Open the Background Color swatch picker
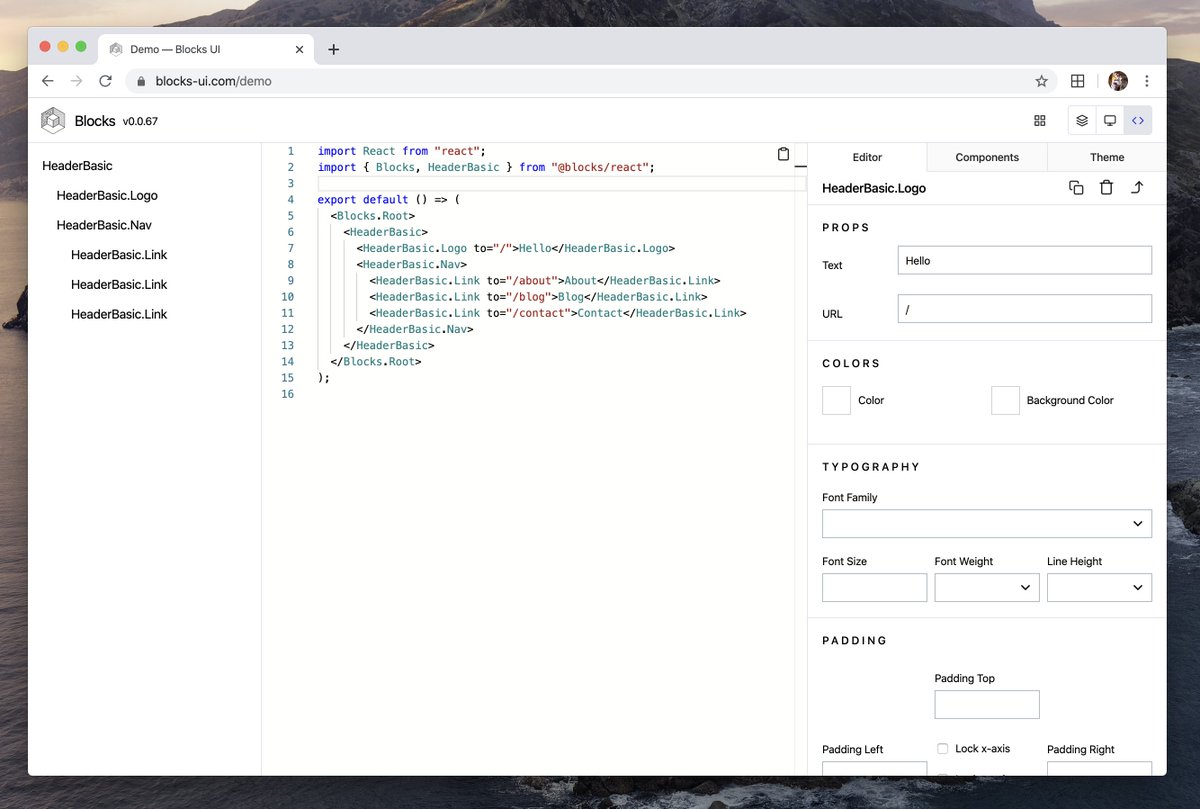1200x809 pixels. (x=1005, y=400)
